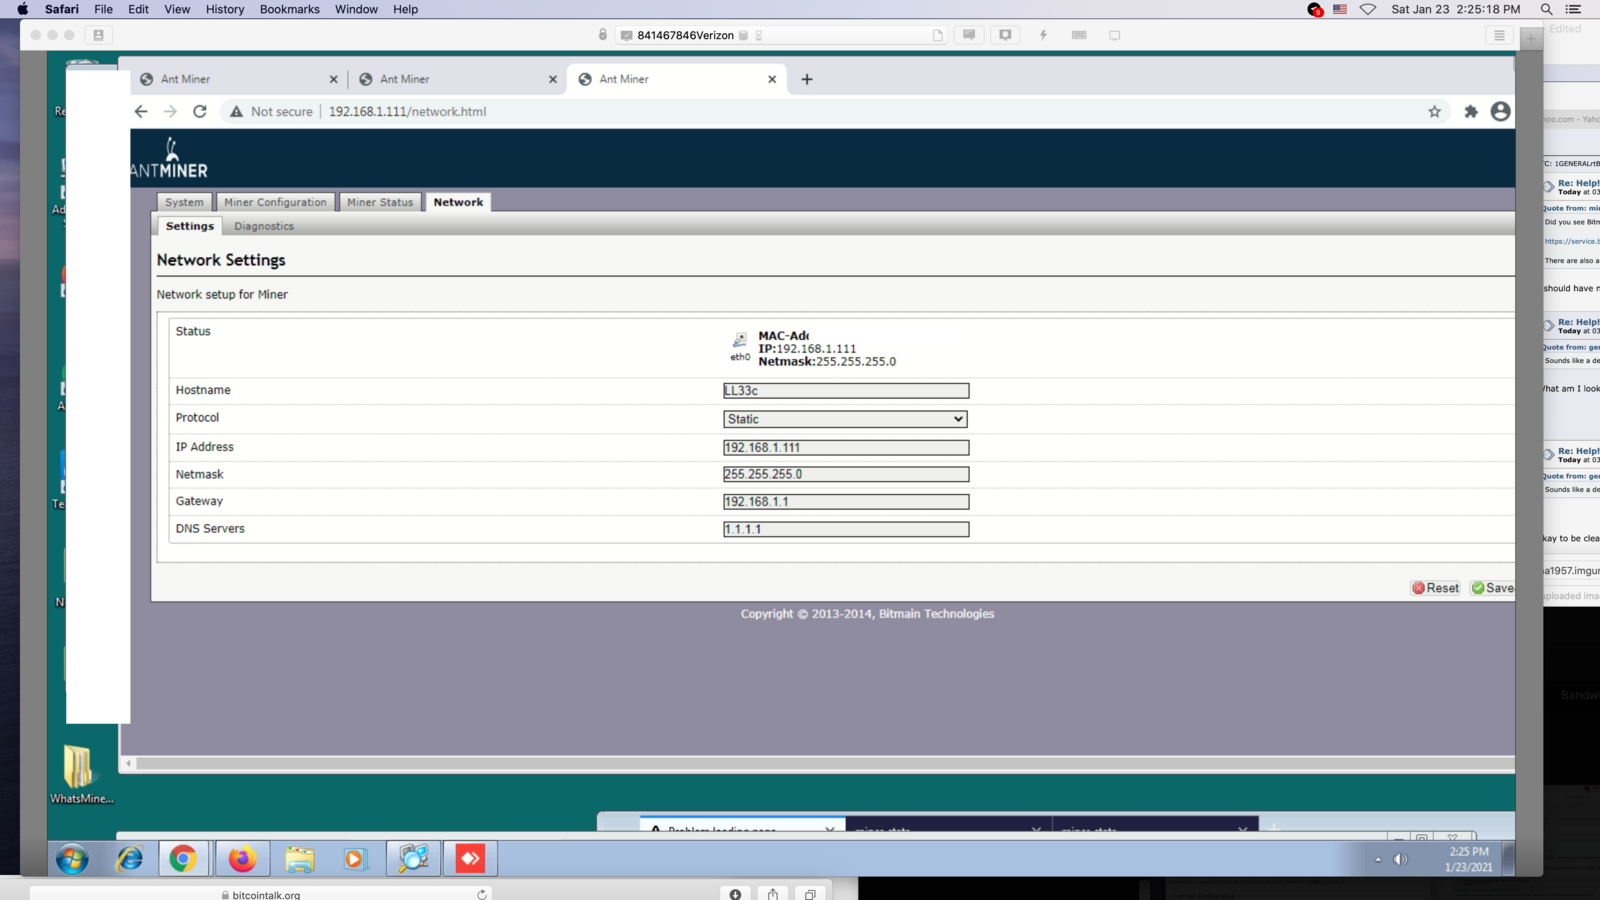Select the Network tab

[458, 202]
